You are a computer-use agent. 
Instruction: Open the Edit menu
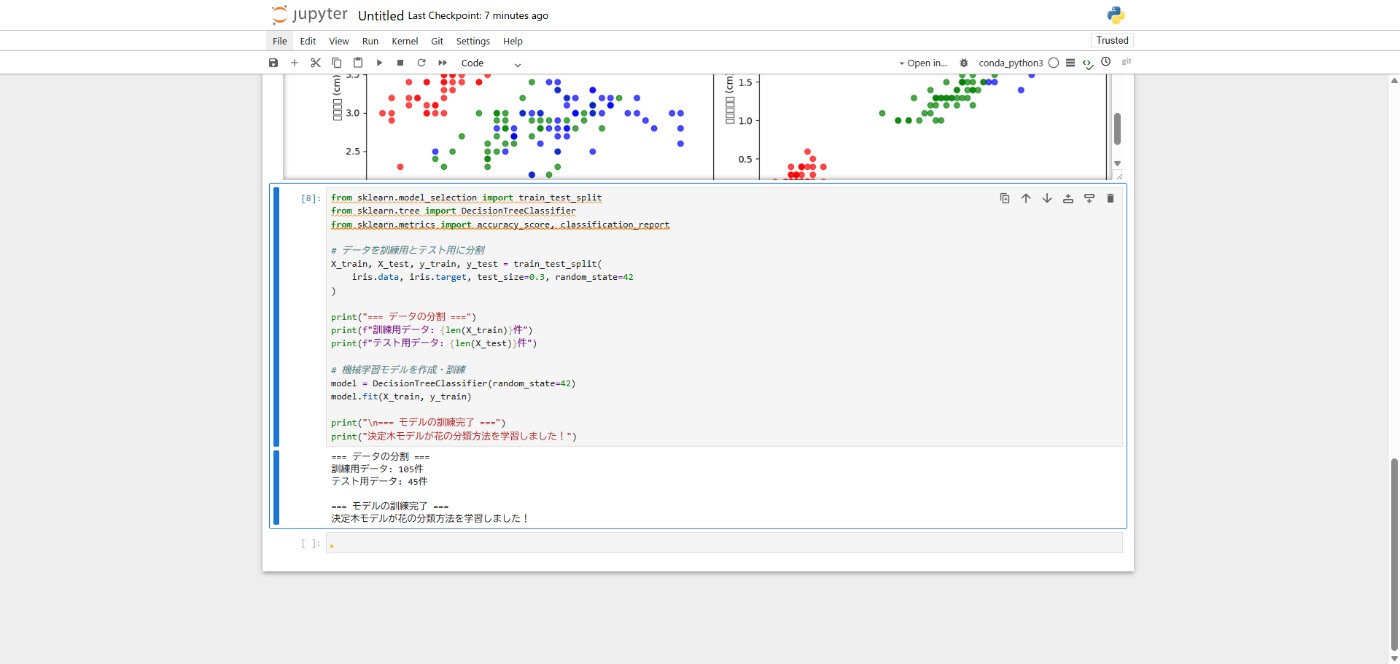tap(308, 41)
